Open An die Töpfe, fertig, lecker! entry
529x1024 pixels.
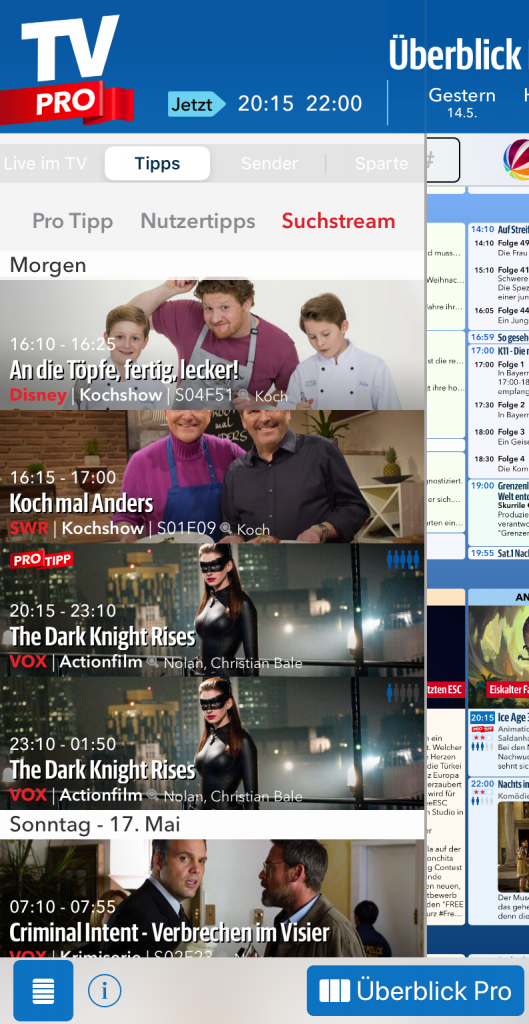212,345
